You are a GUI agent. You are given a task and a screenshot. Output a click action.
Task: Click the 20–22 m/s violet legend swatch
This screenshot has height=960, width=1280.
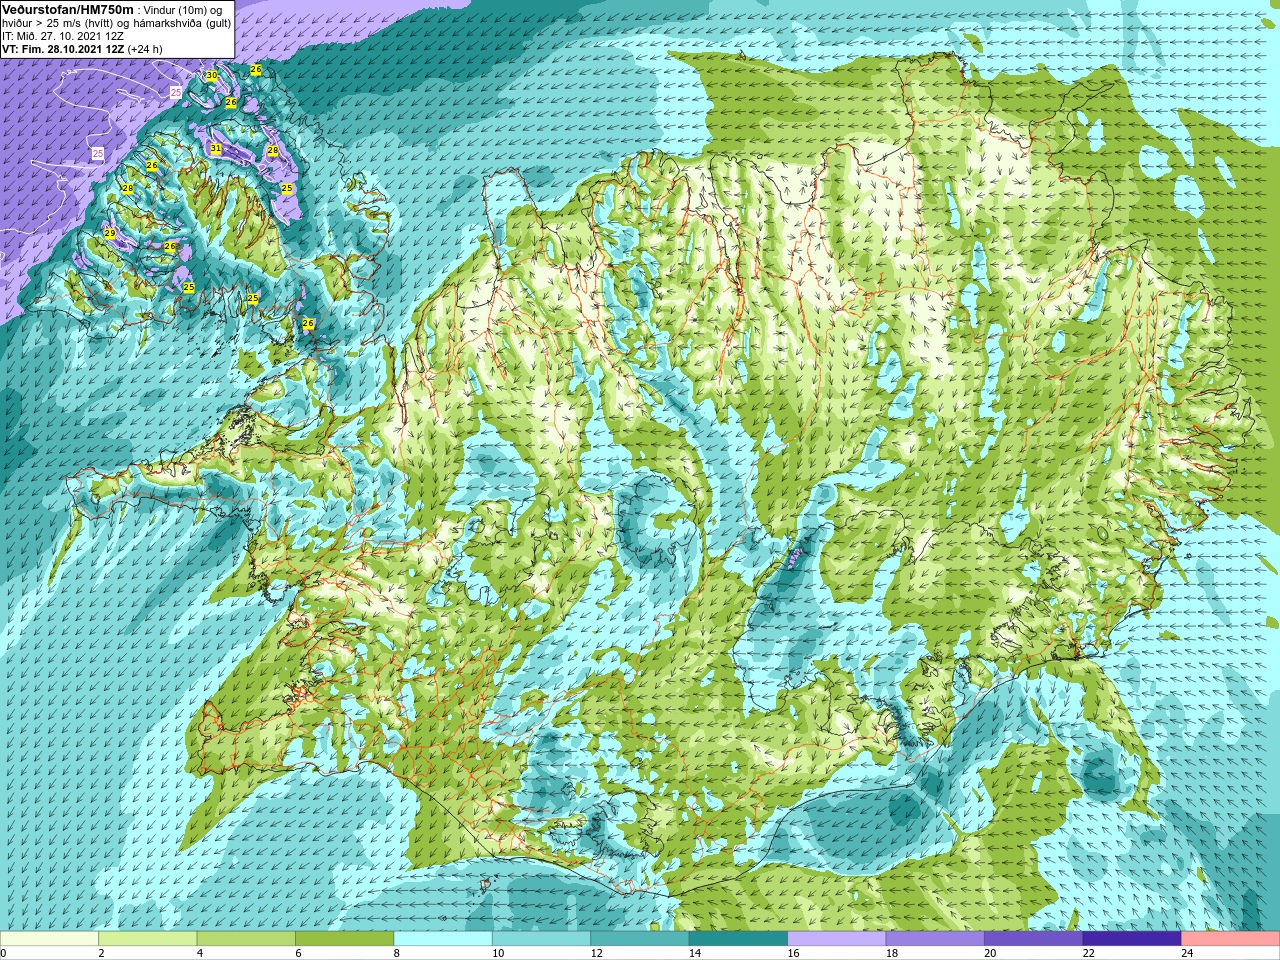point(1033,939)
